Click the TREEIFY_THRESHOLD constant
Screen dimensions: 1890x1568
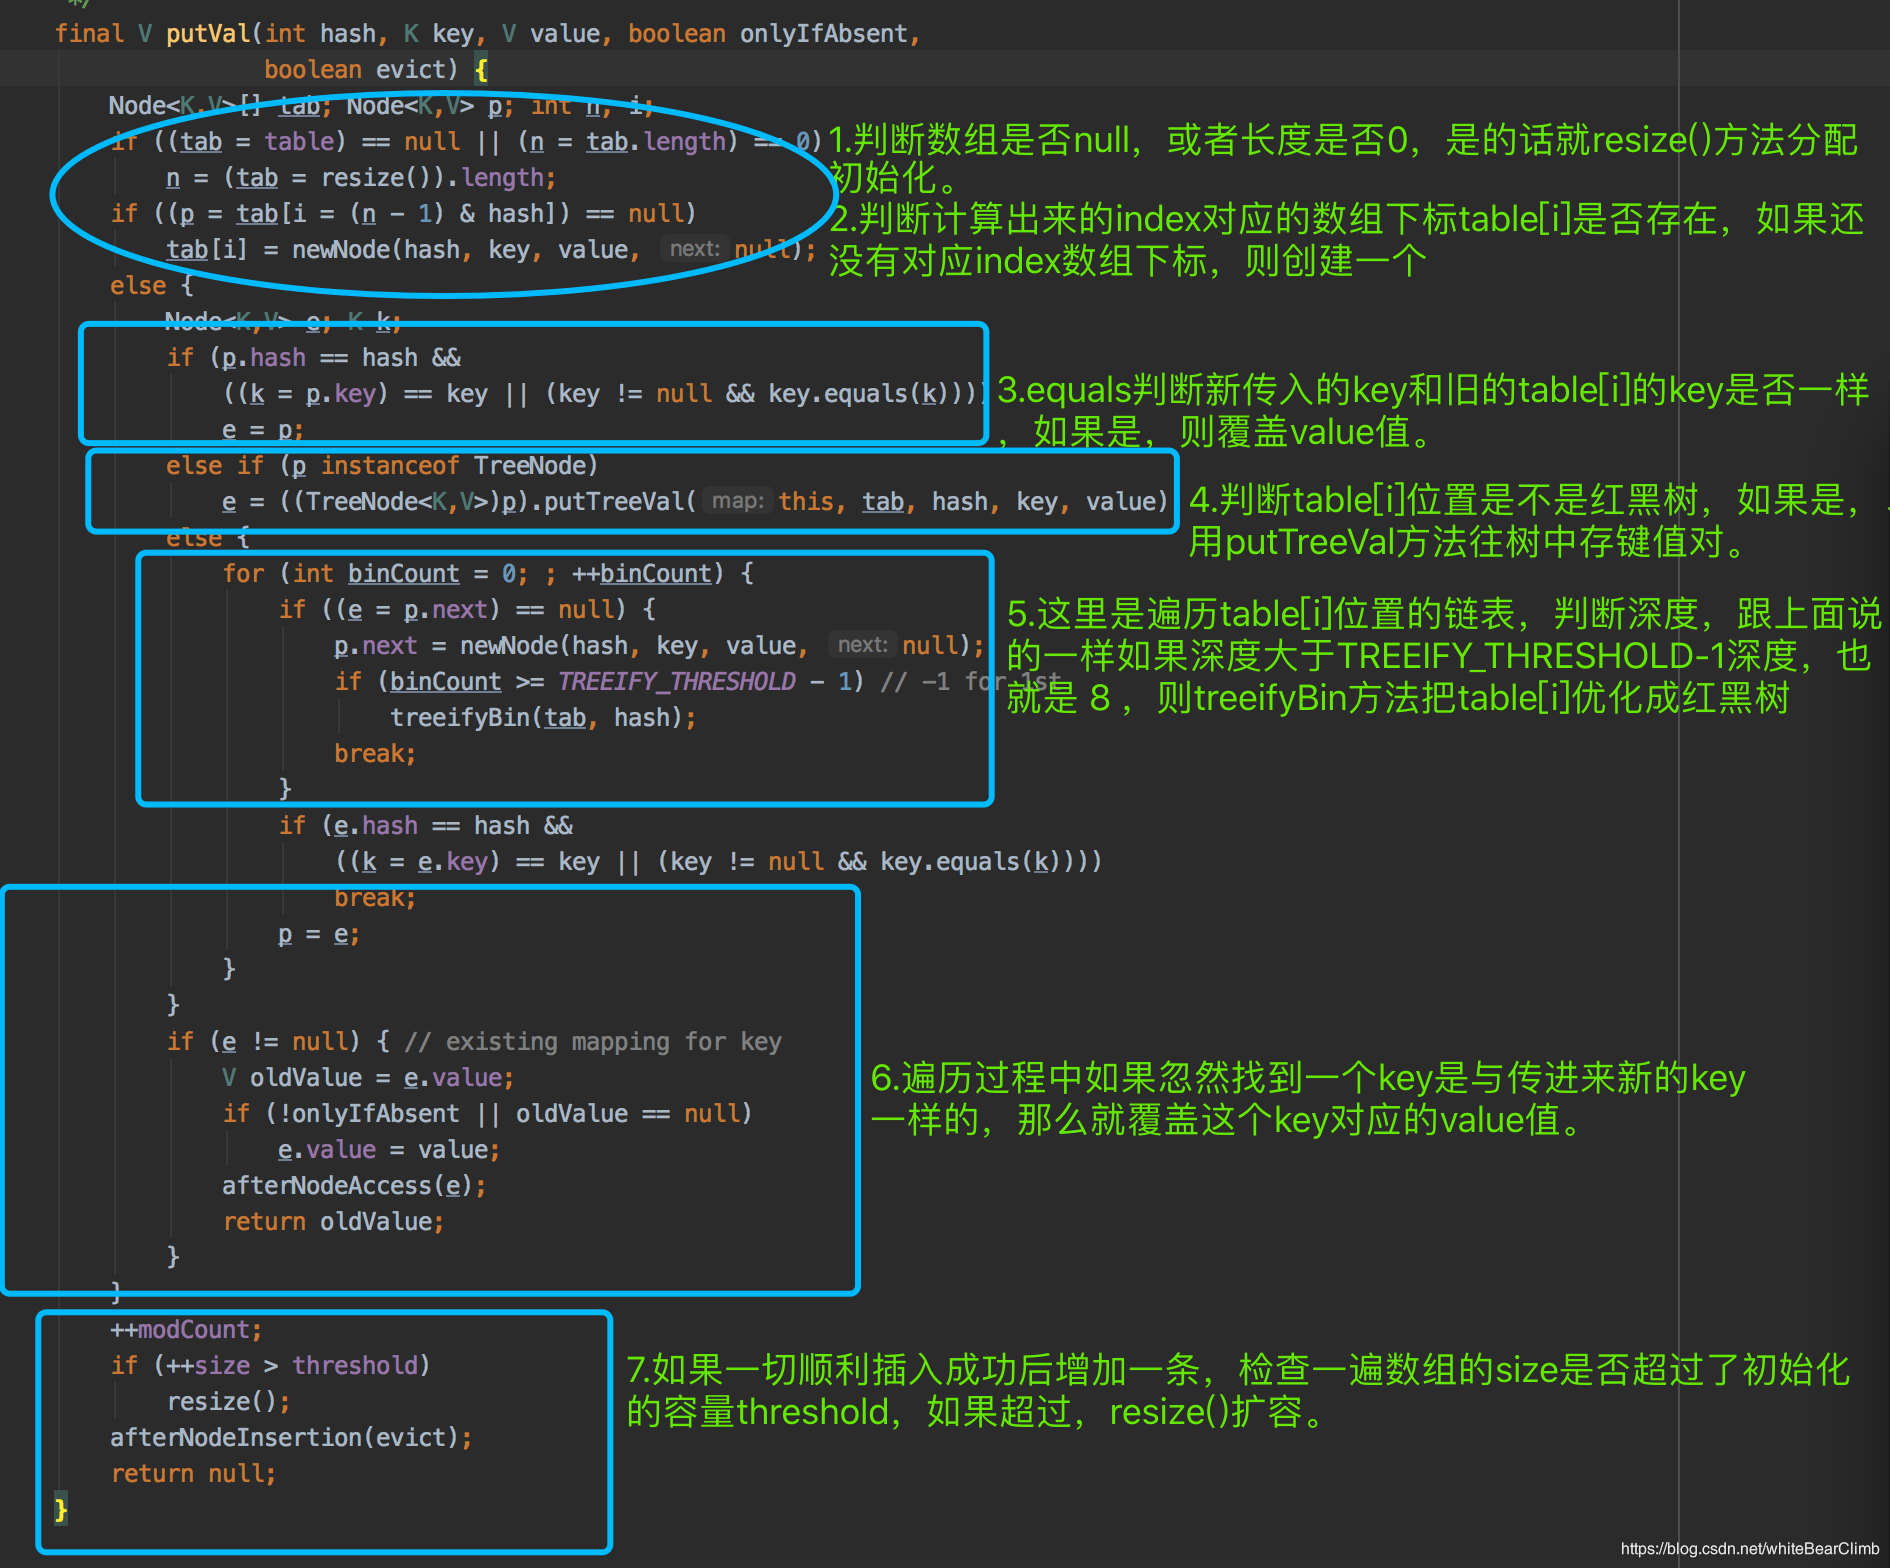(676, 682)
